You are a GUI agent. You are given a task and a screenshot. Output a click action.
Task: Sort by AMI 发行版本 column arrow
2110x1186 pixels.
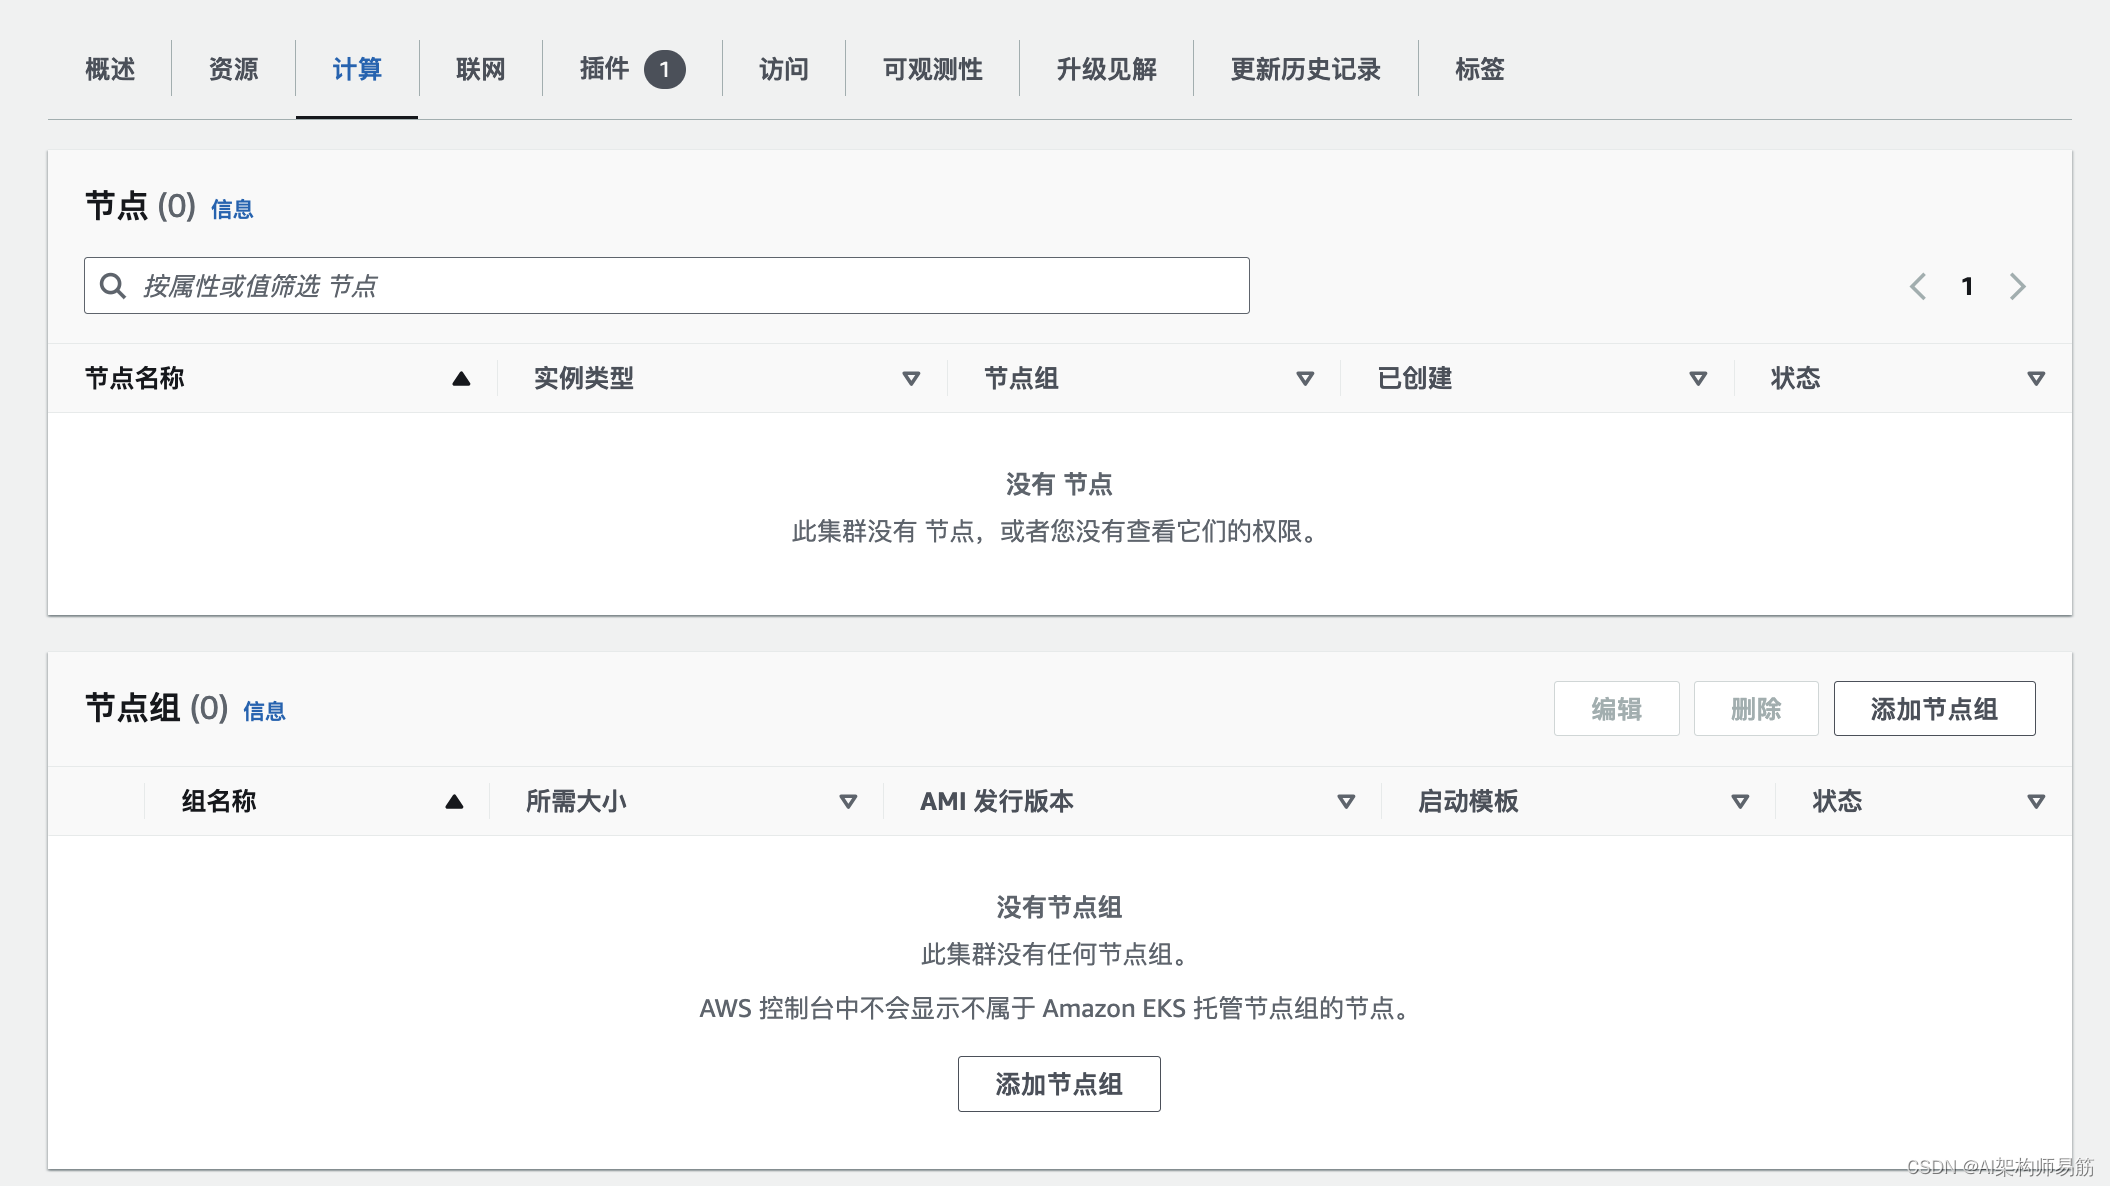[x=1346, y=801]
